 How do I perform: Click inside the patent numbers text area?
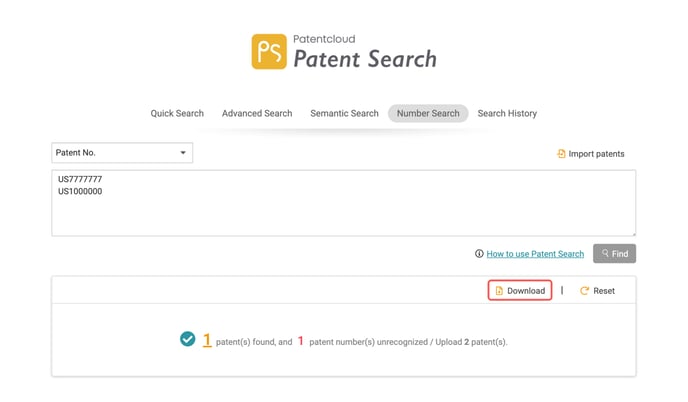point(344,203)
